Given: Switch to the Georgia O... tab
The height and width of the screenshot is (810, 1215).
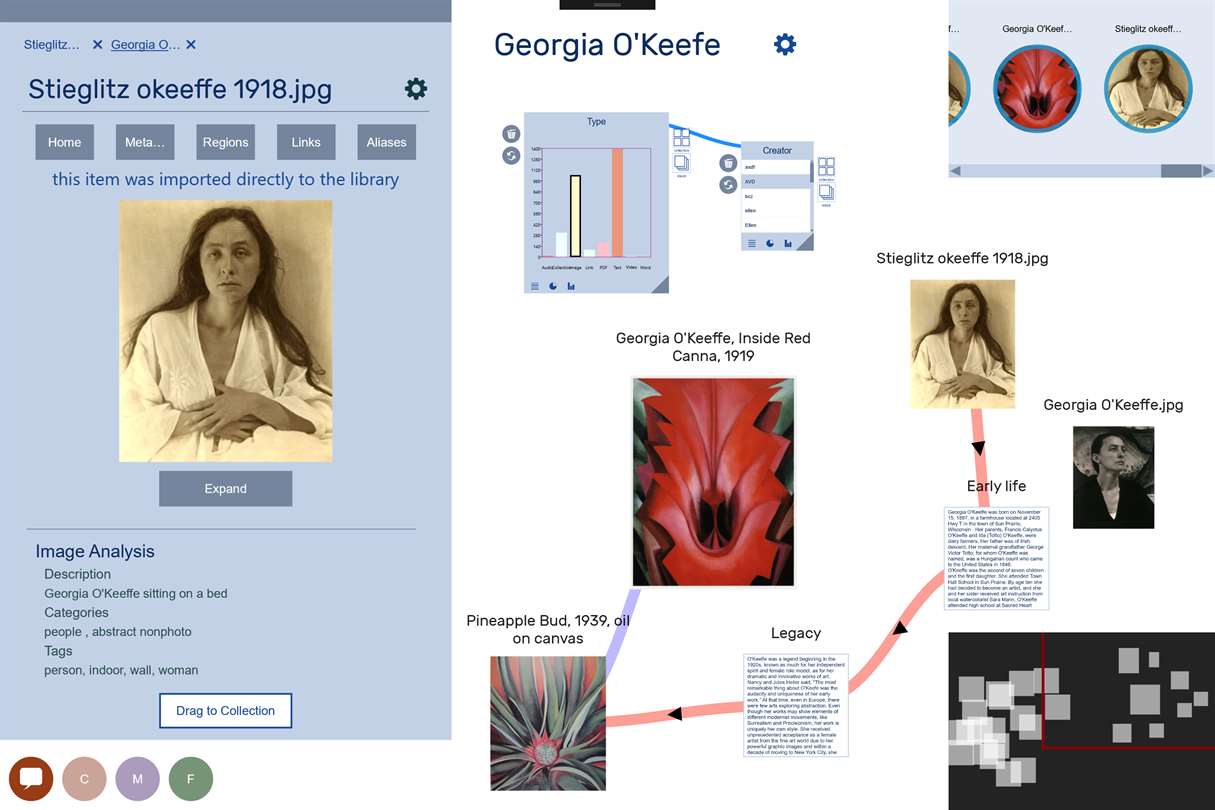Looking at the screenshot, I should [146, 45].
